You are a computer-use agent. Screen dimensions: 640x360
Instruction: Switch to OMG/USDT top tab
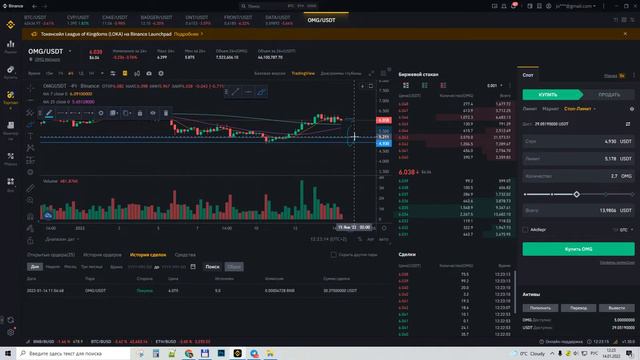(x=322, y=20)
